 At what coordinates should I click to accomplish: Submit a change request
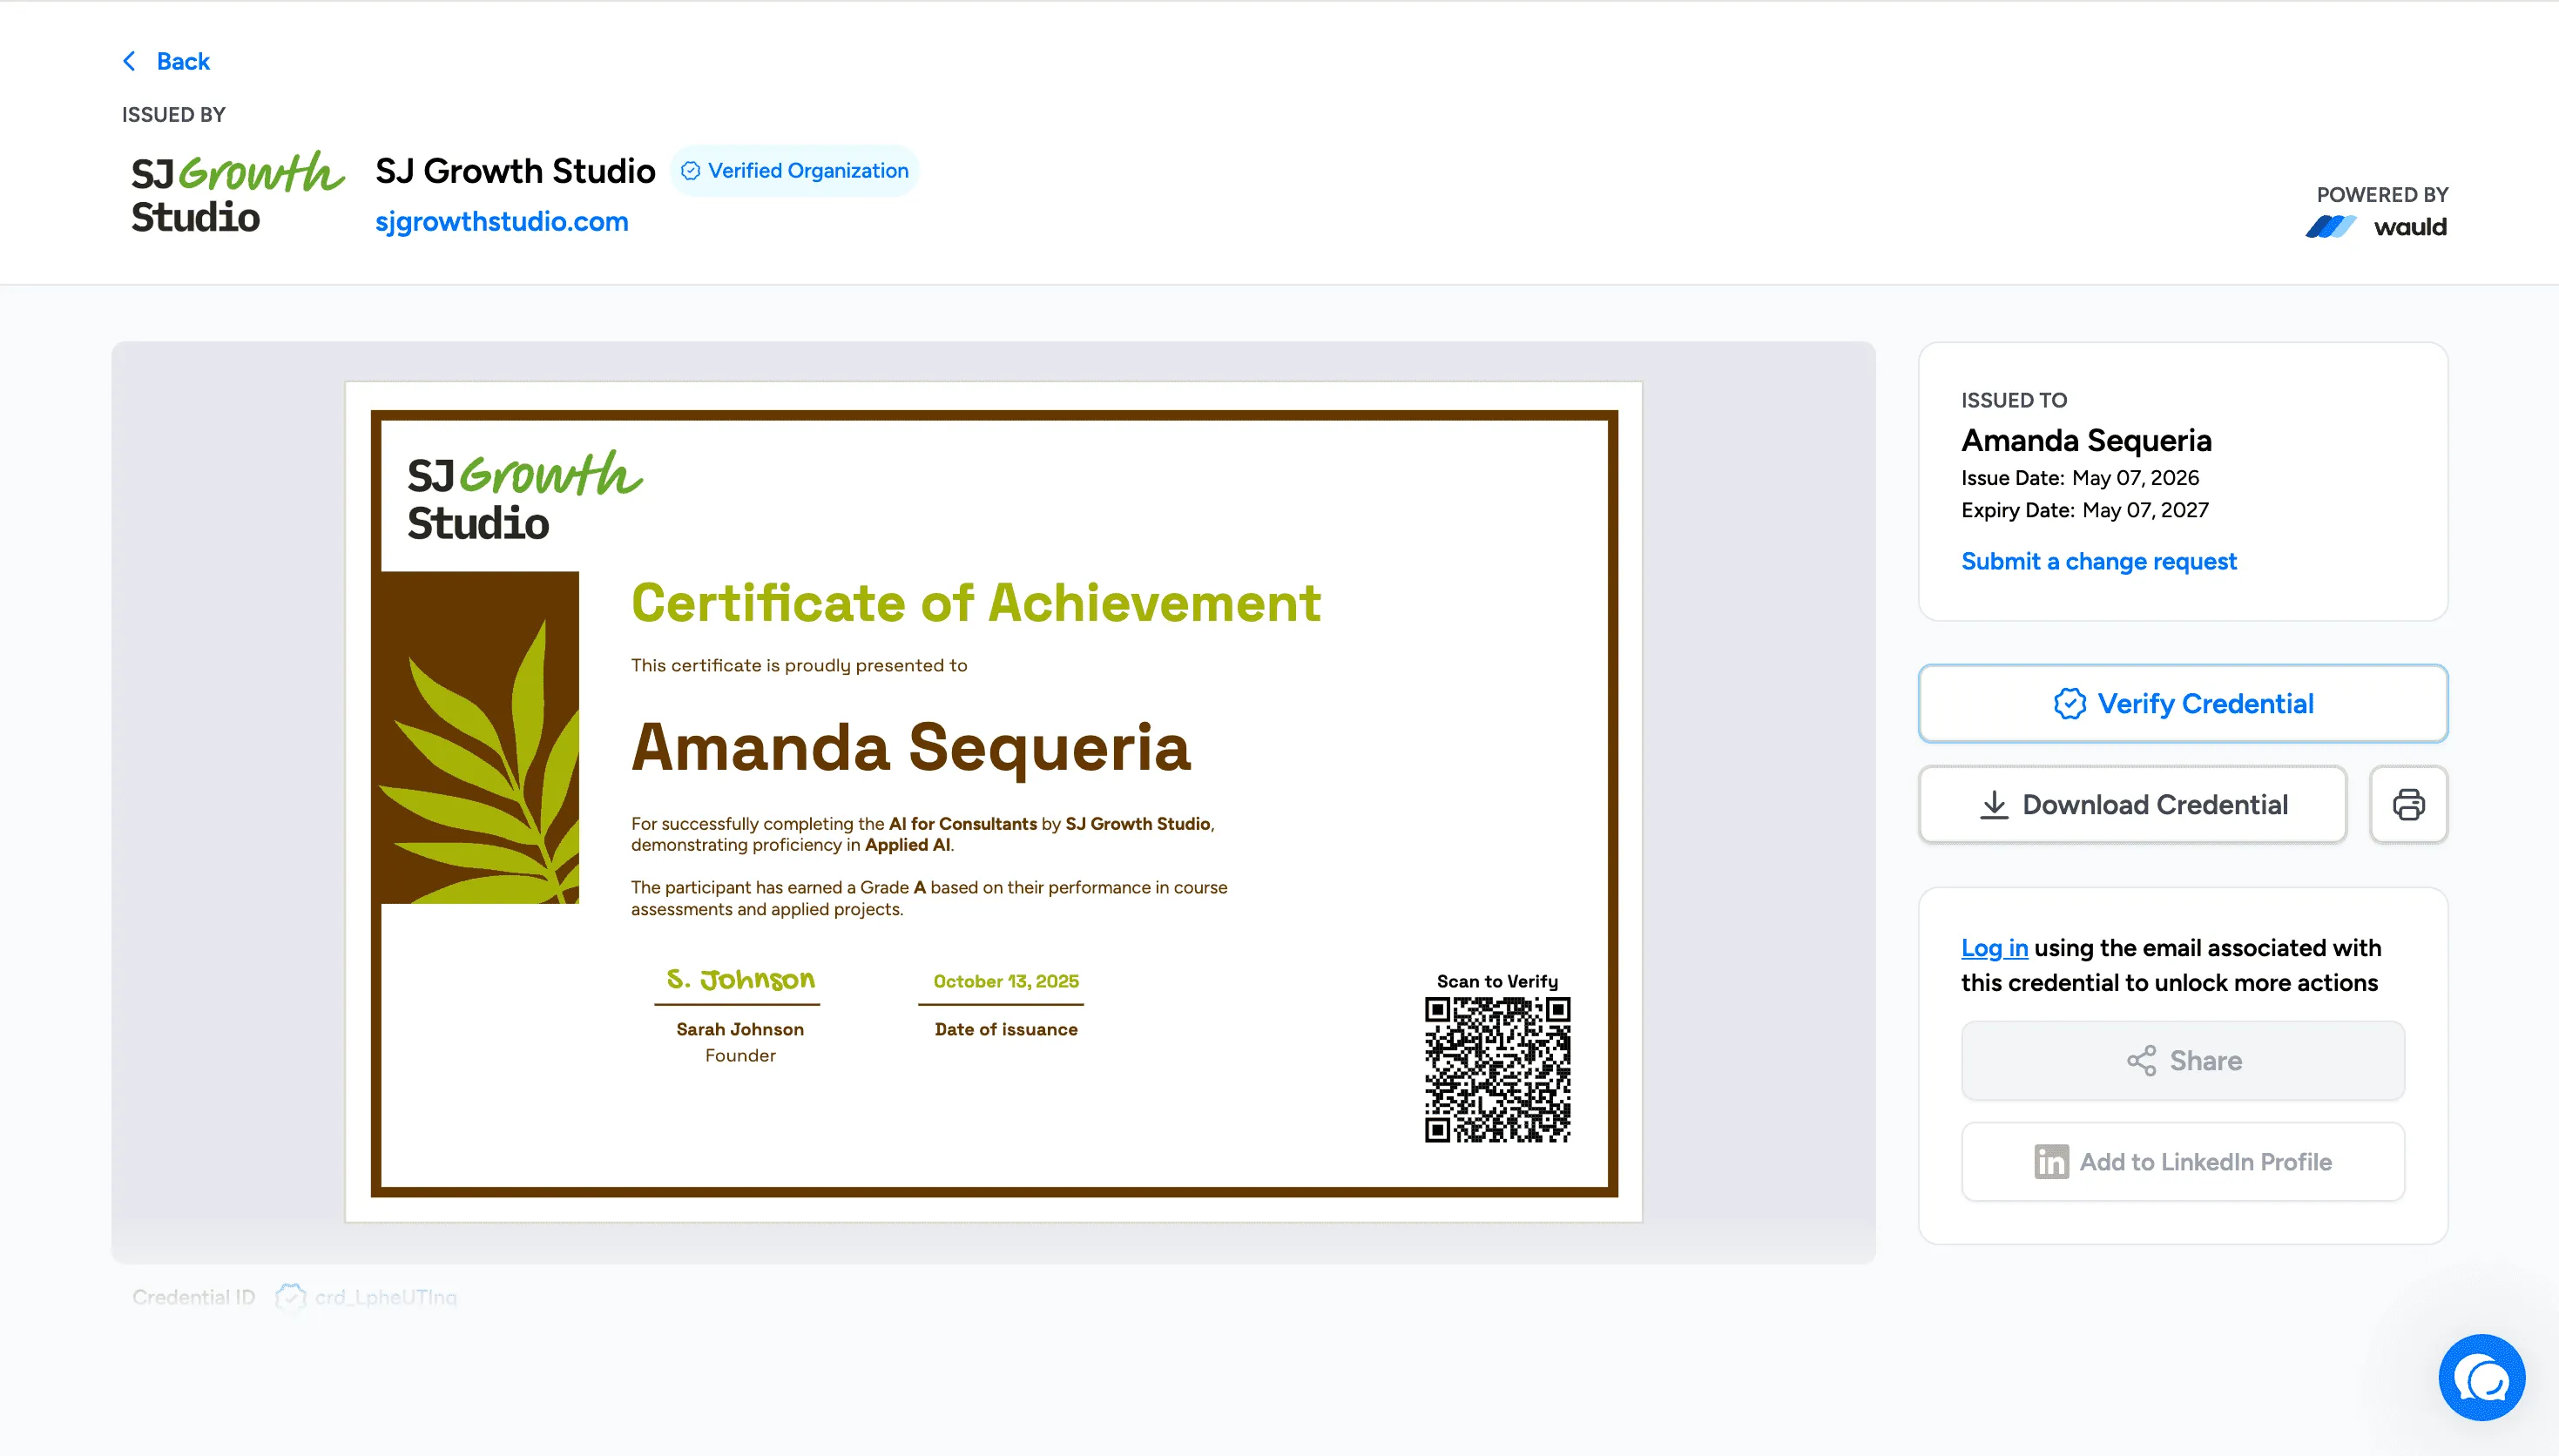tap(2098, 561)
